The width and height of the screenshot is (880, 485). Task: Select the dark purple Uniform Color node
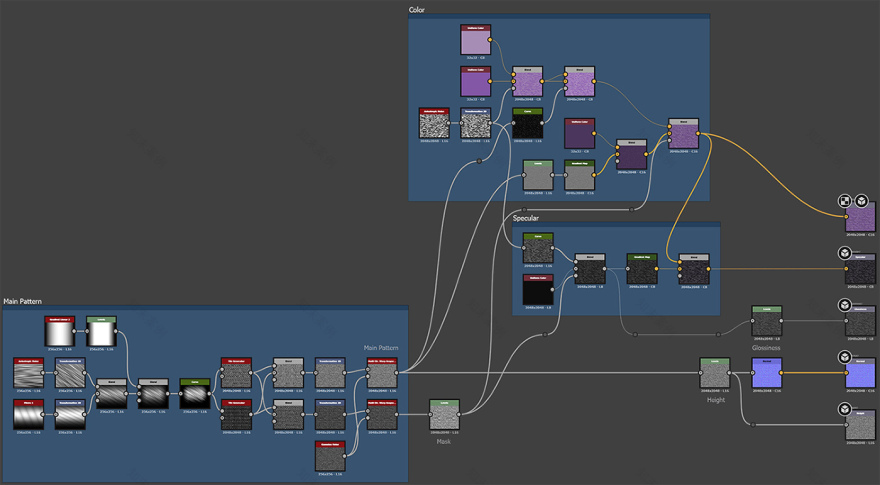(579, 134)
